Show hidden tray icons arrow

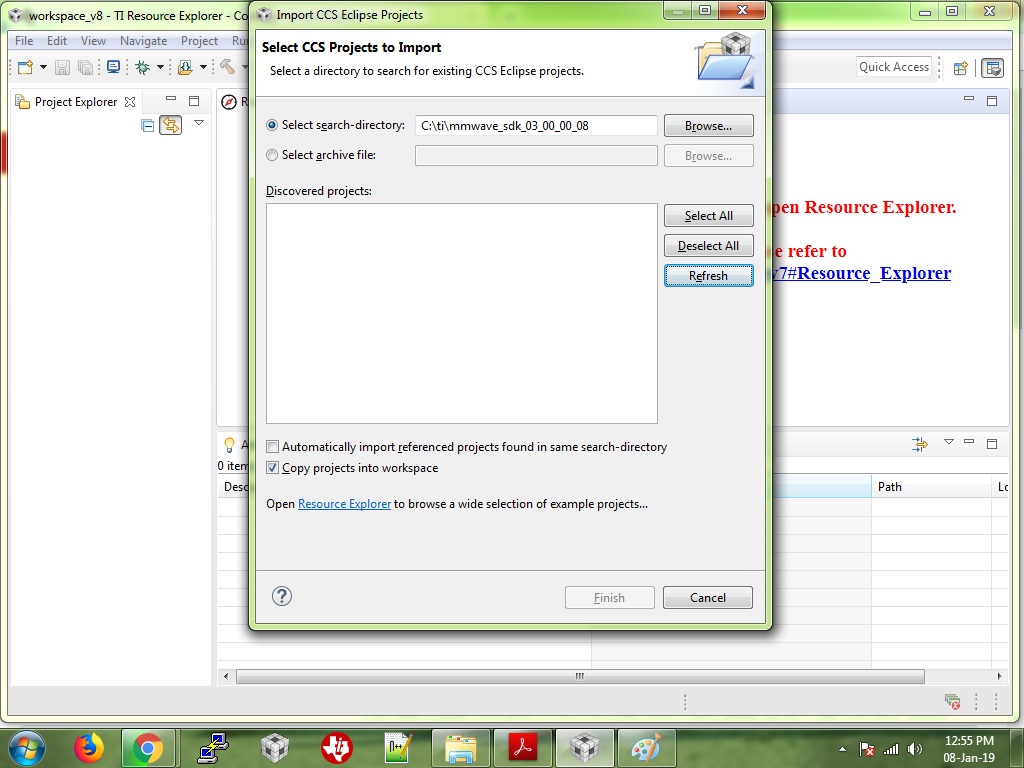coord(842,749)
